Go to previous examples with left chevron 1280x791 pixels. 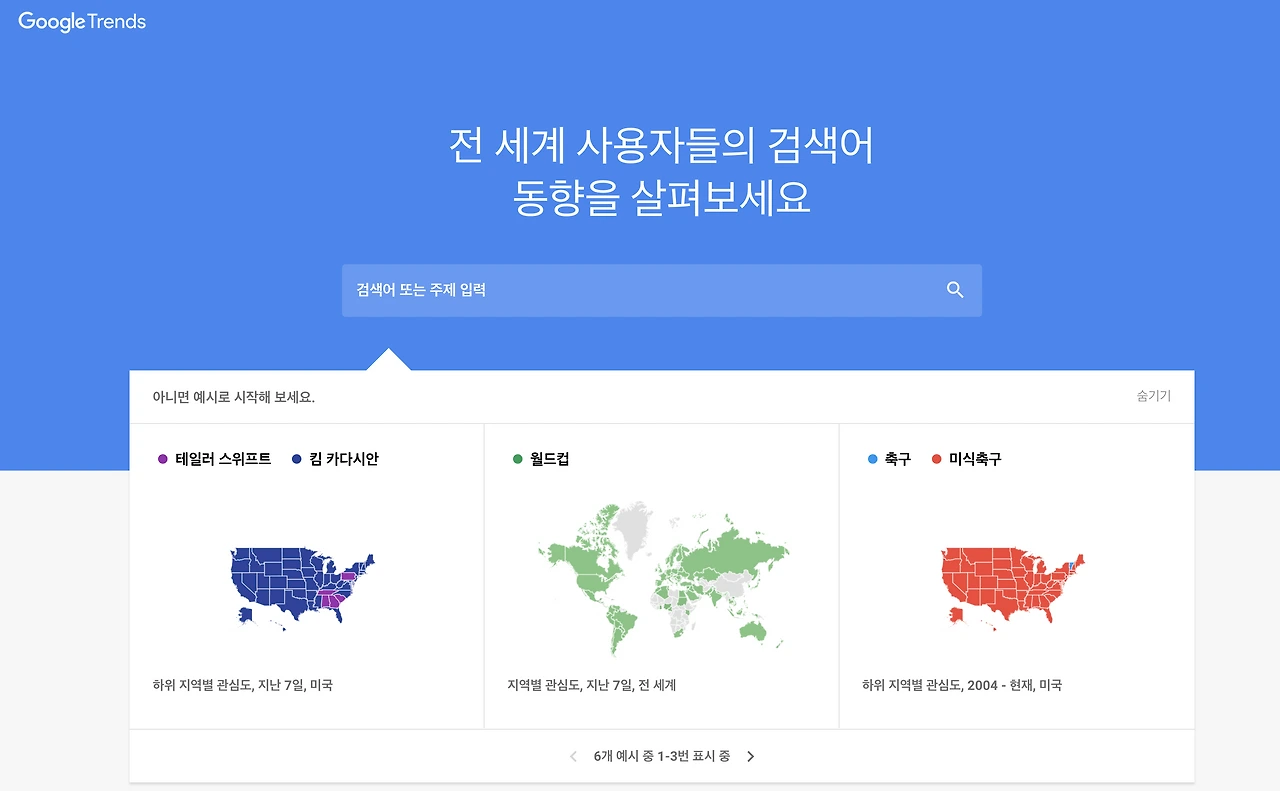tap(573, 757)
